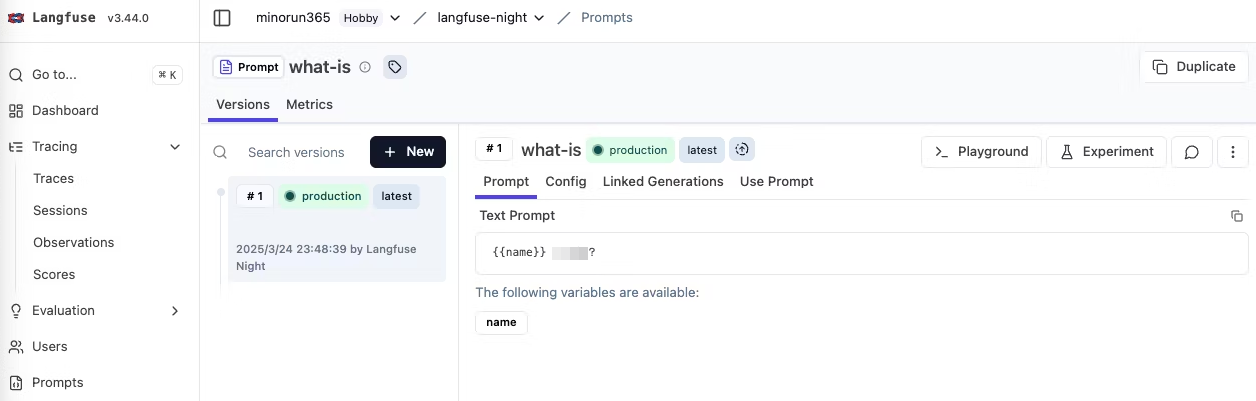This screenshot has width=1256, height=401.
Task: Expand the Evaluation section chevron
Action: pyautogui.click(x=175, y=310)
